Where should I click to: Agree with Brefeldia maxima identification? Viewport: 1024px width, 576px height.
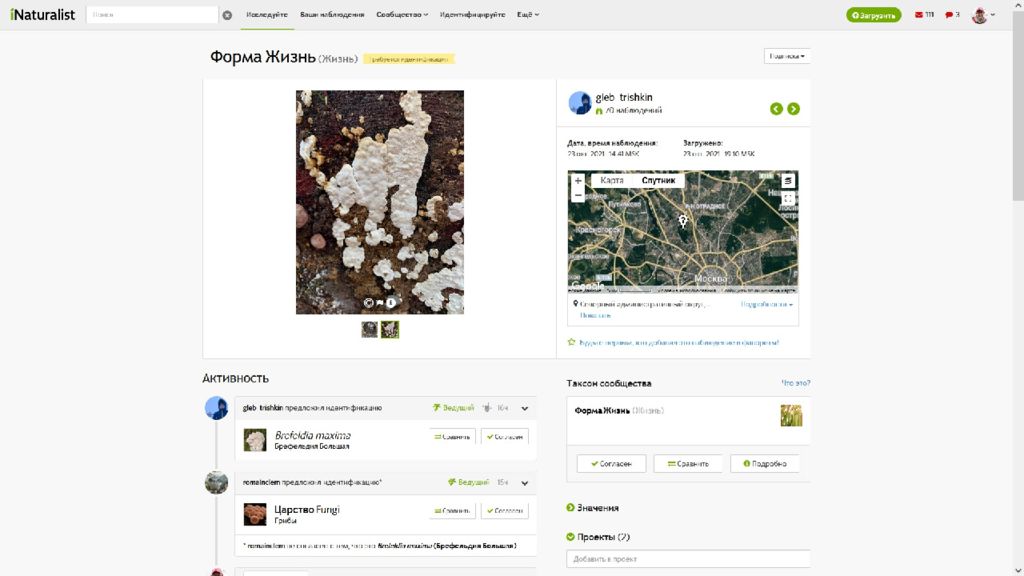505,437
